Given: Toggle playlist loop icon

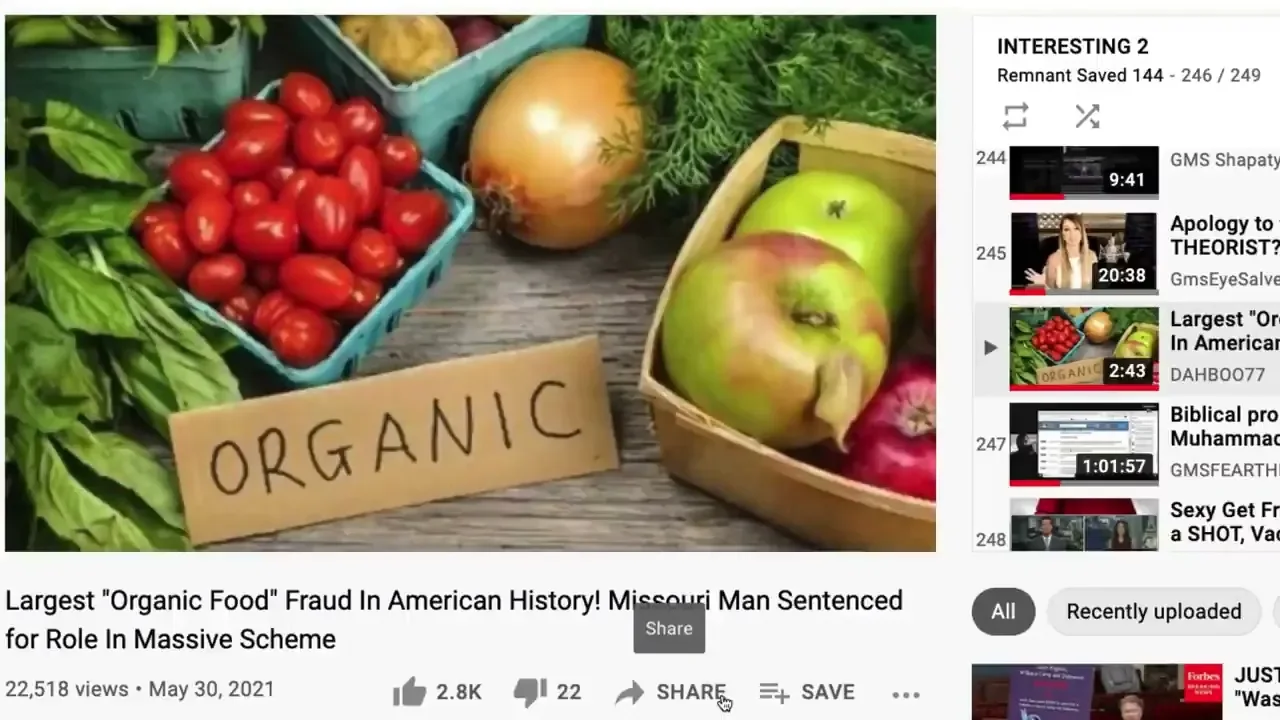Looking at the screenshot, I should coord(1015,117).
